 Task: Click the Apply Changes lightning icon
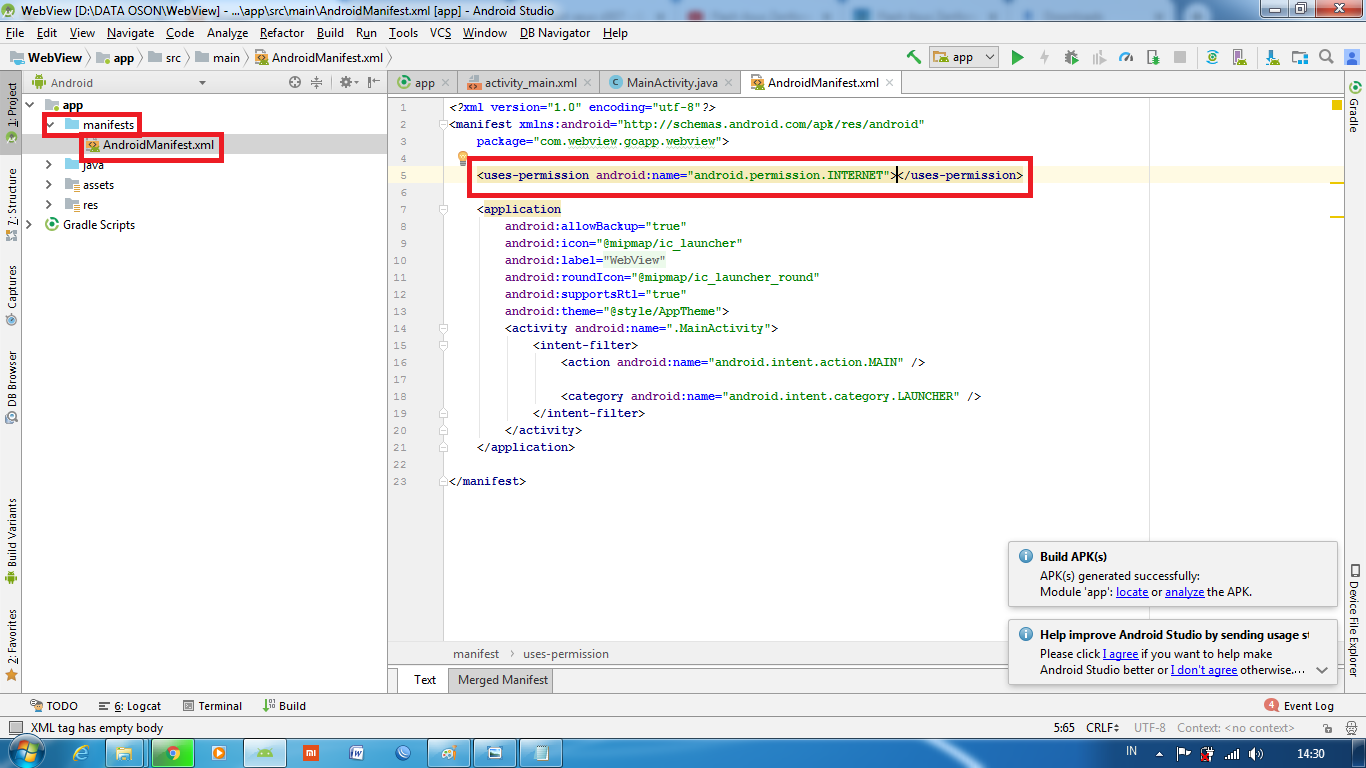click(1045, 57)
